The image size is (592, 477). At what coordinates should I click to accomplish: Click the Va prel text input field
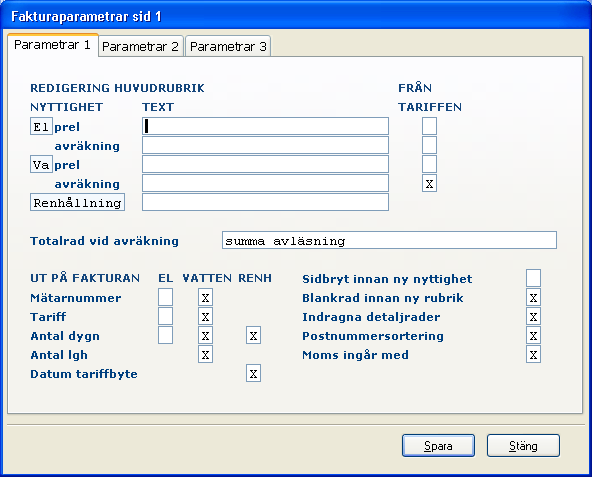click(x=265, y=164)
